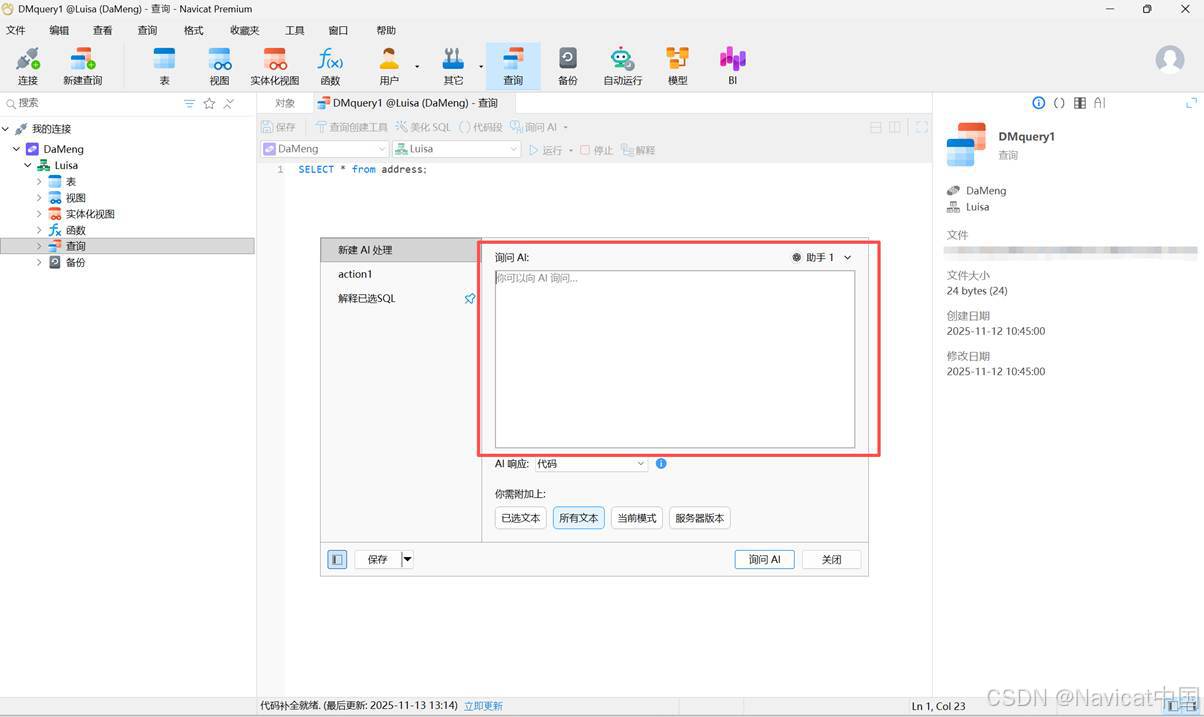
Task: Open the 保存 split arrow in dialog
Action: [408, 560]
